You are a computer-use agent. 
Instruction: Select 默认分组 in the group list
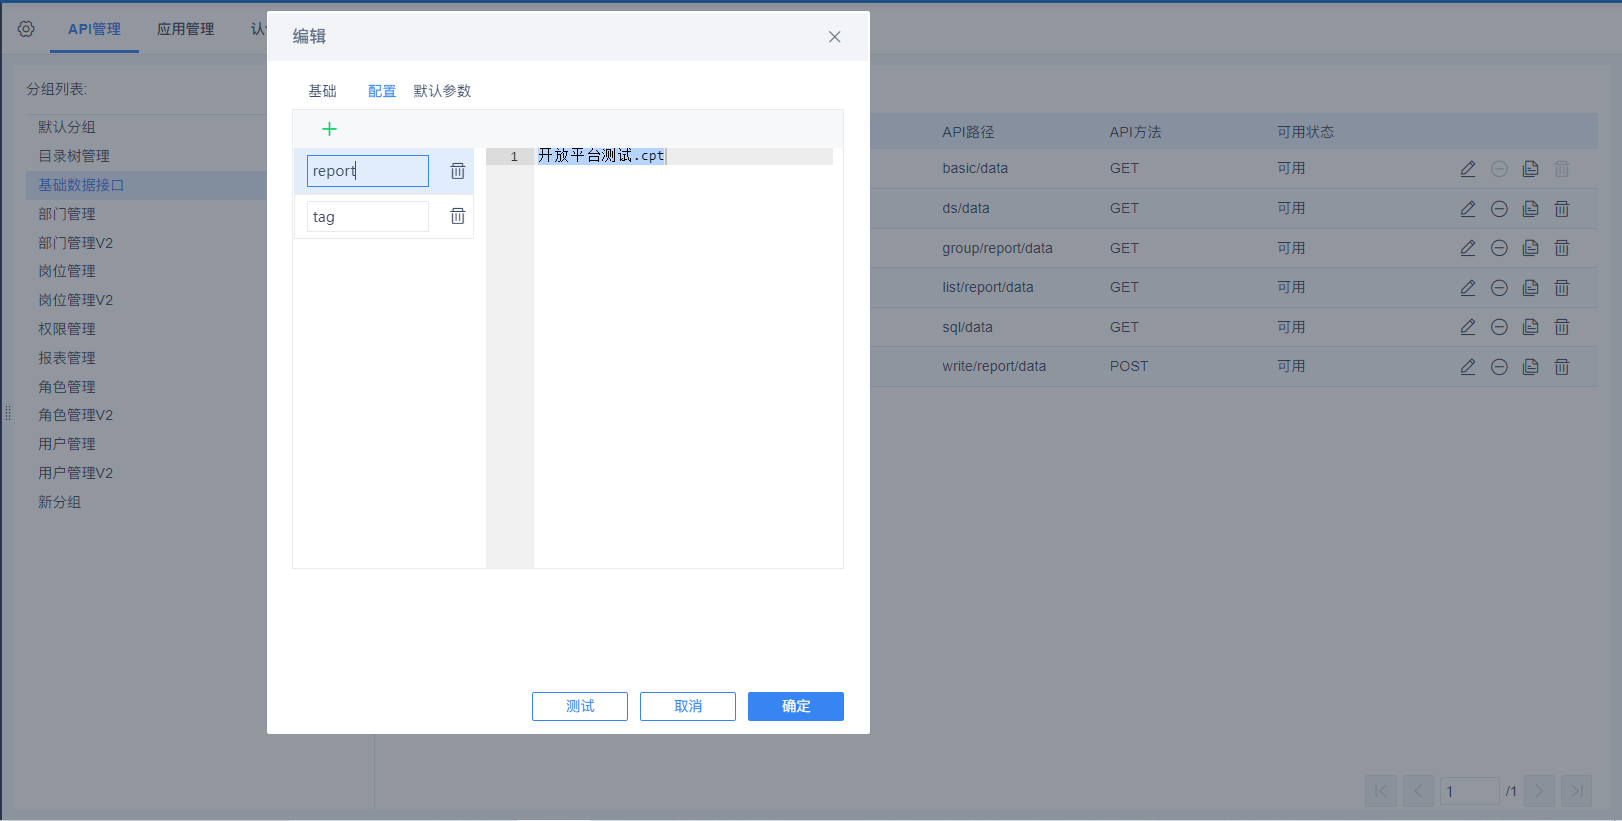tap(67, 127)
